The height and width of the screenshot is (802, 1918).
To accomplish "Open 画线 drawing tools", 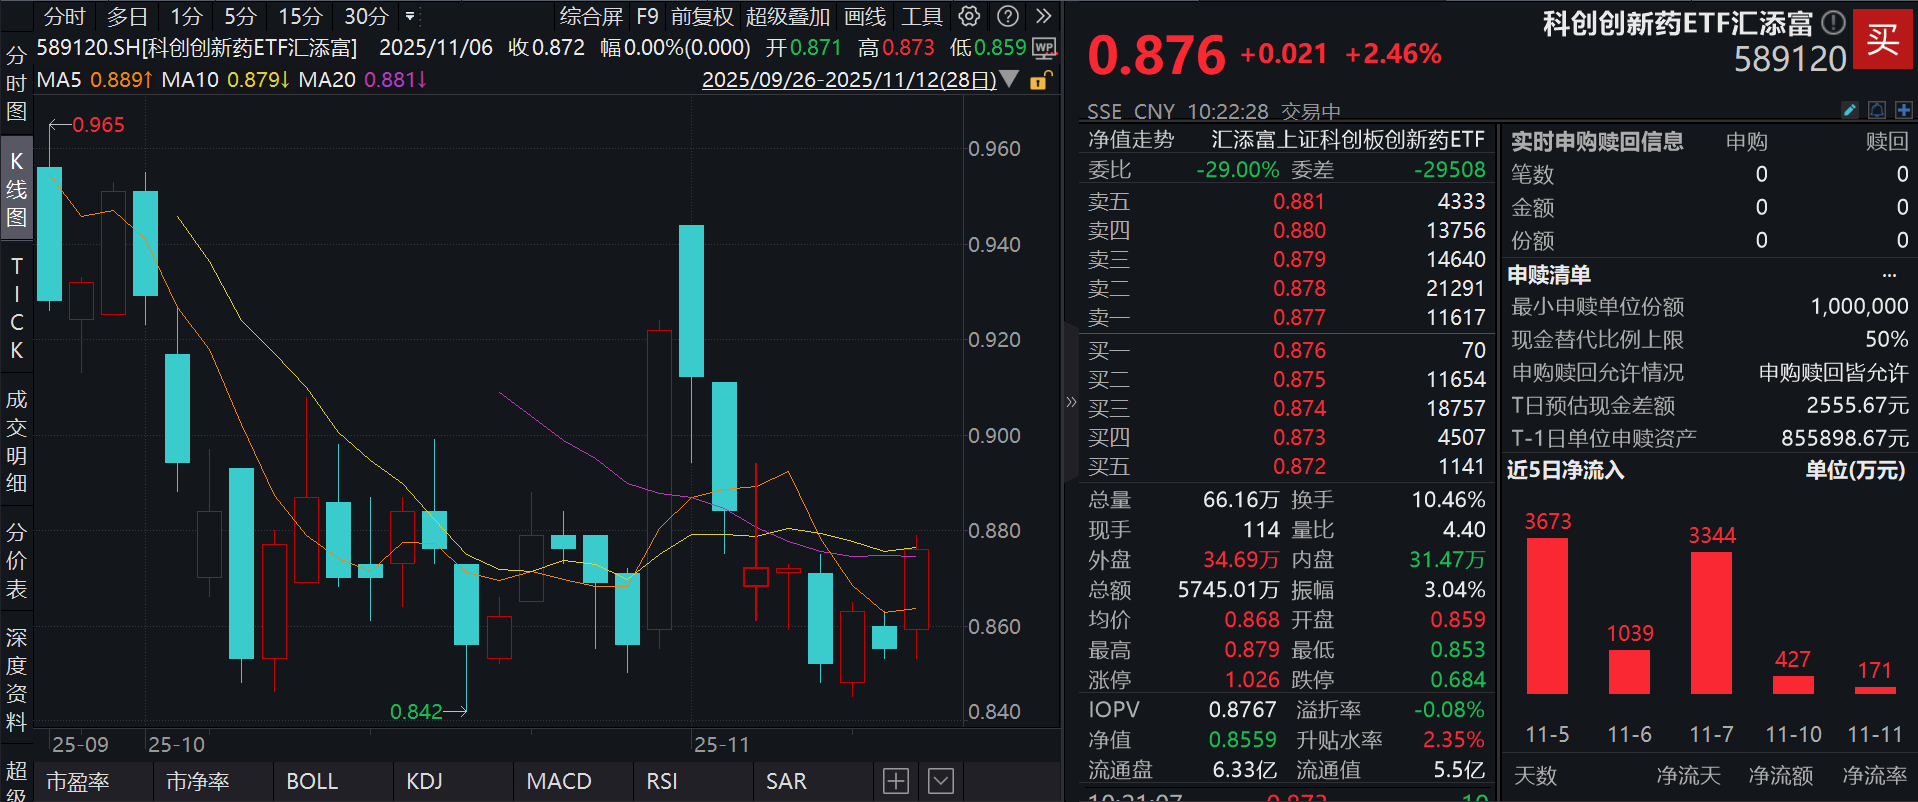I will click(x=865, y=16).
